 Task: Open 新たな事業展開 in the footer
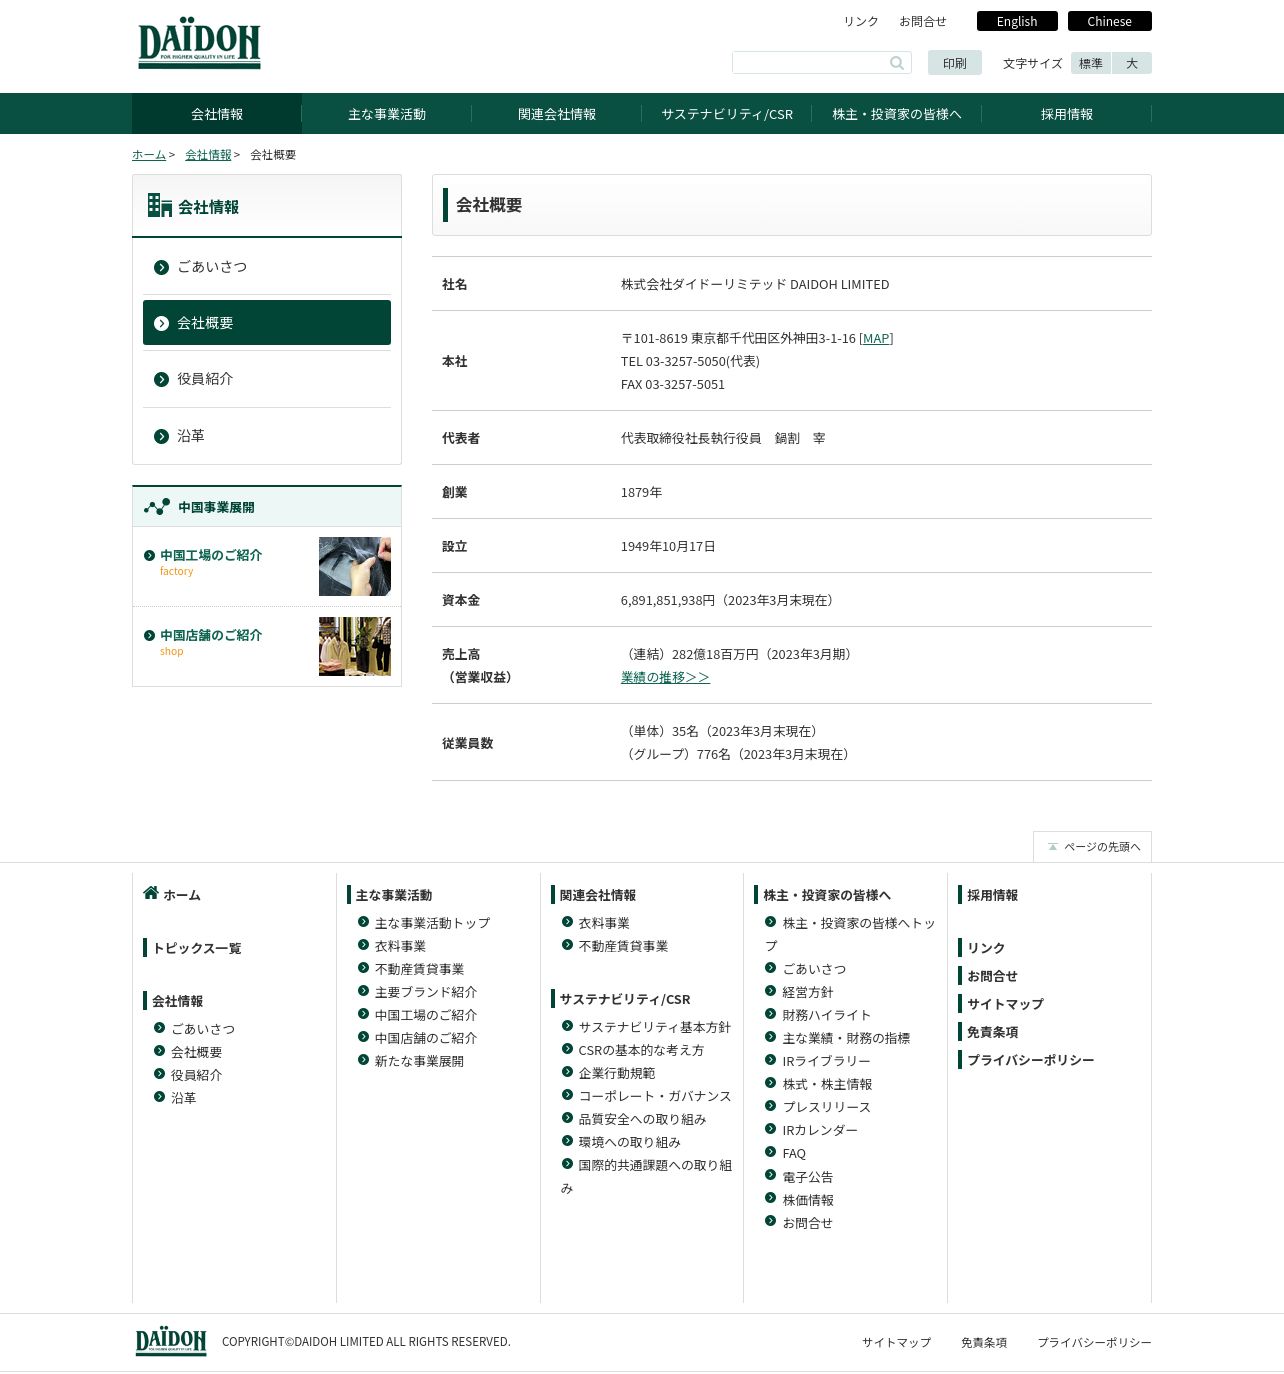420,1061
